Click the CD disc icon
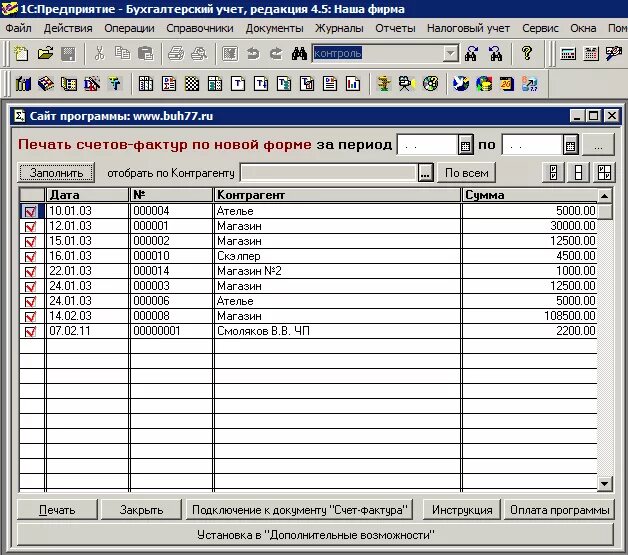This screenshot has height=555, width=628. pyautogui.click(x=430, y=84)
